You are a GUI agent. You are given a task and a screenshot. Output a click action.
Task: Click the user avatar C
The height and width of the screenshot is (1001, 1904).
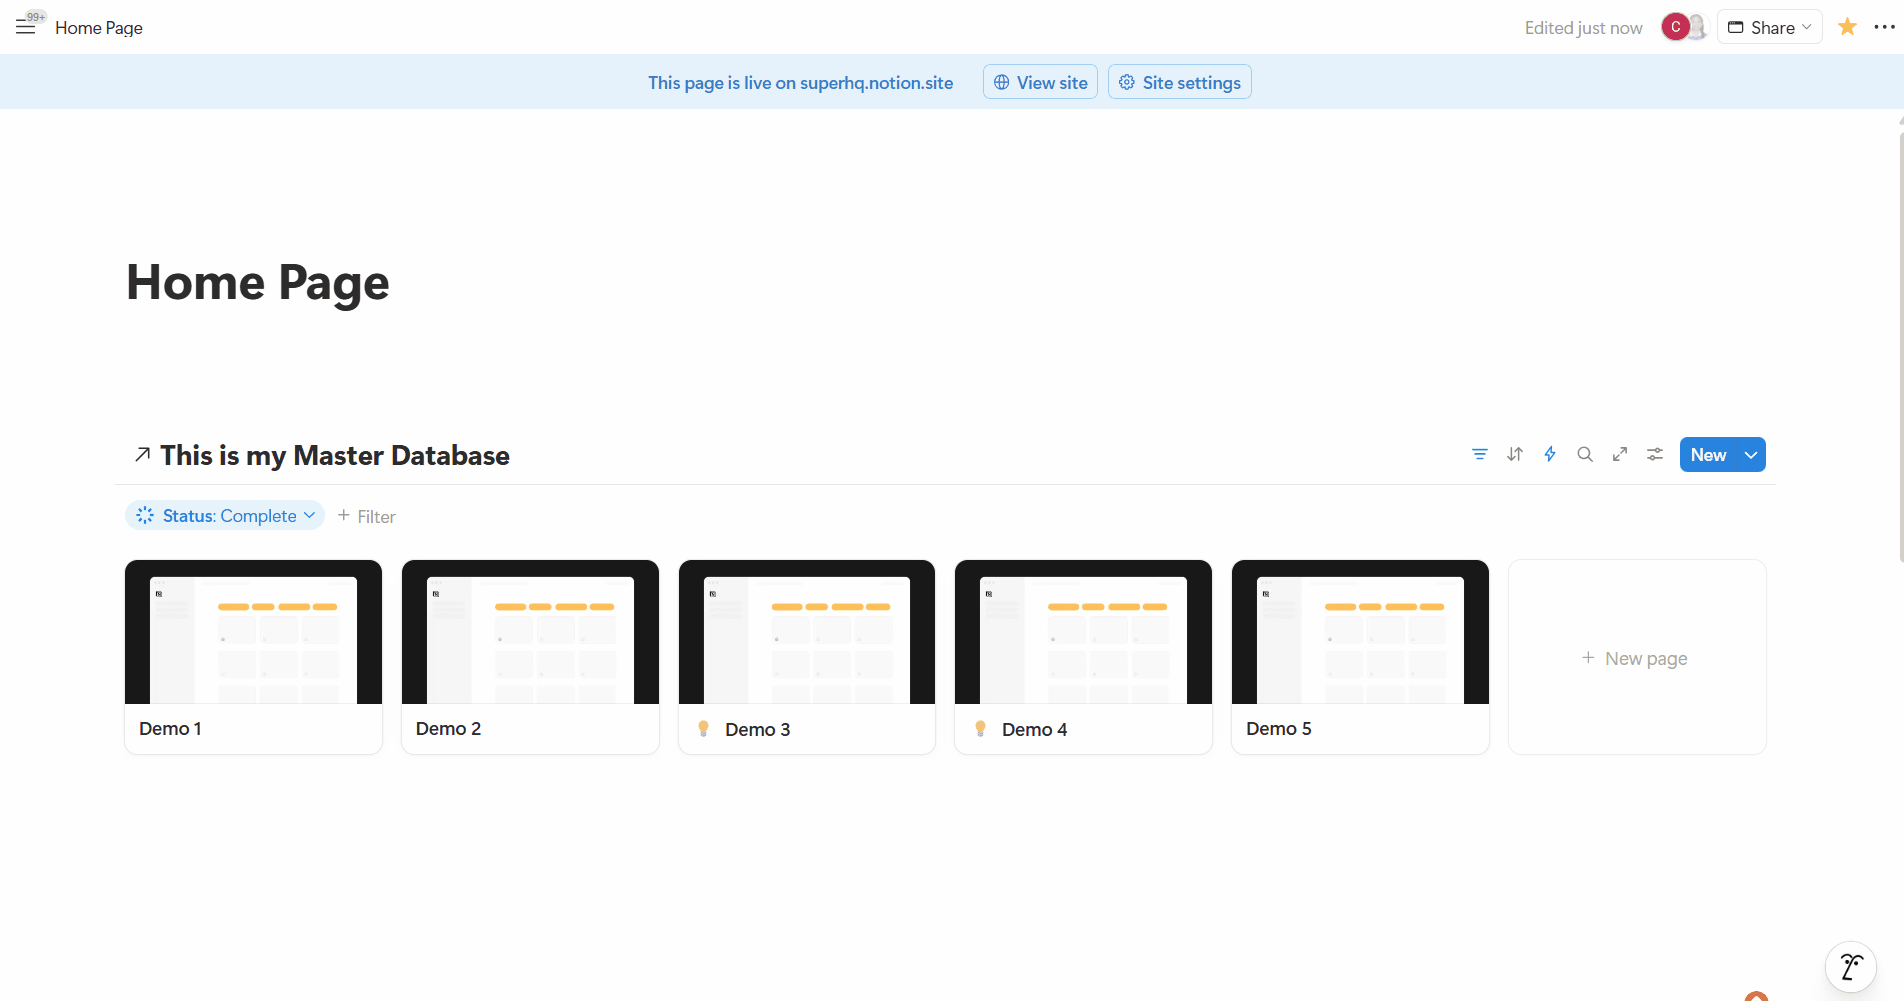coord(1676,27)
